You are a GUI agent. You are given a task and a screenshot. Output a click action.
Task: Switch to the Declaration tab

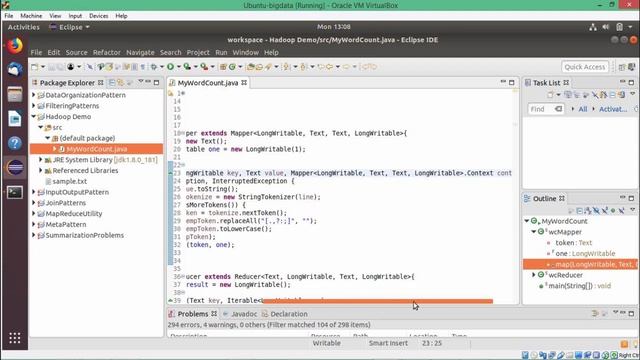284,314
